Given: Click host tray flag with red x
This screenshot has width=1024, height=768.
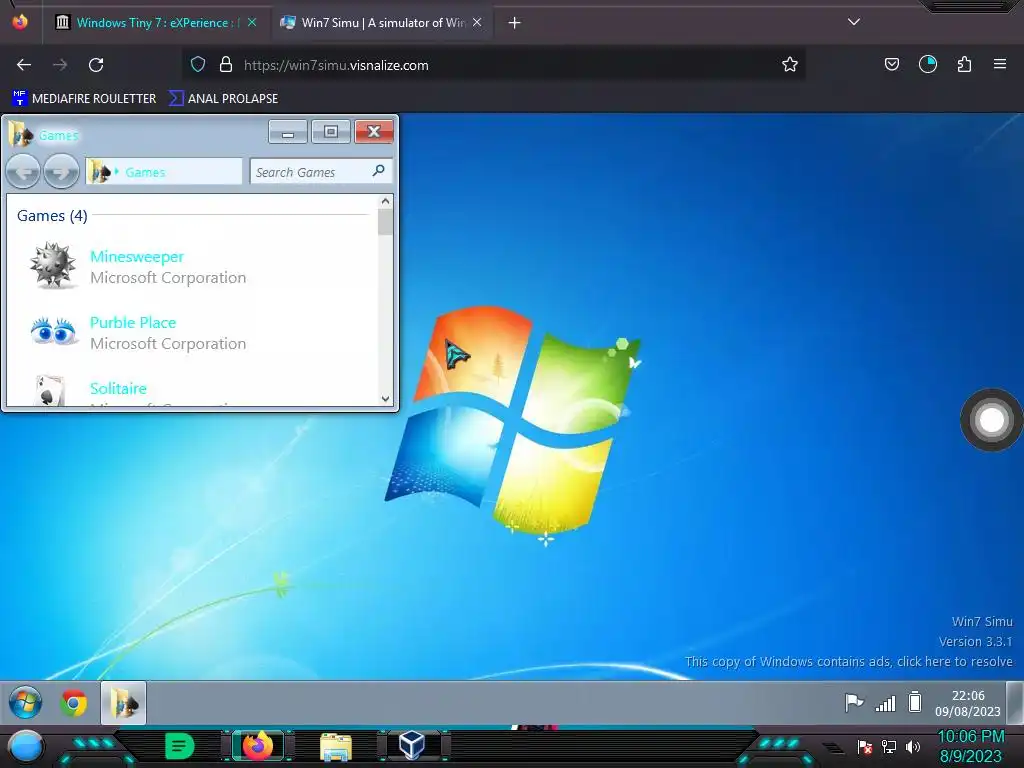Looking at the screenshot, I should point(865,746).
